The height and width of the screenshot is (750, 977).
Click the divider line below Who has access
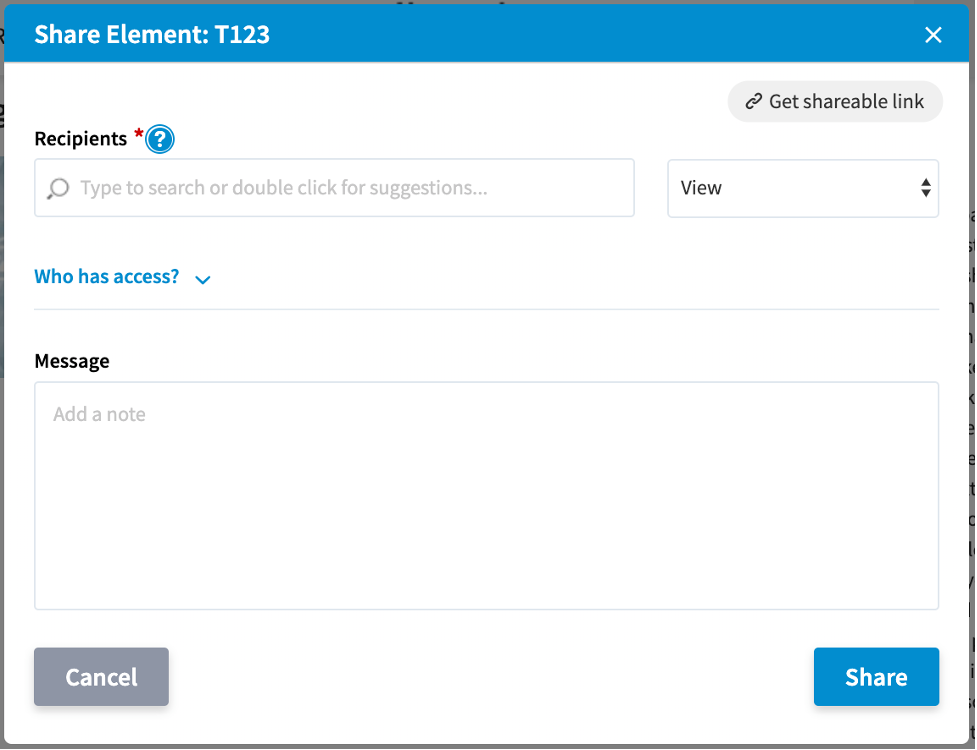pyautogui.click(x=486, y=309)
